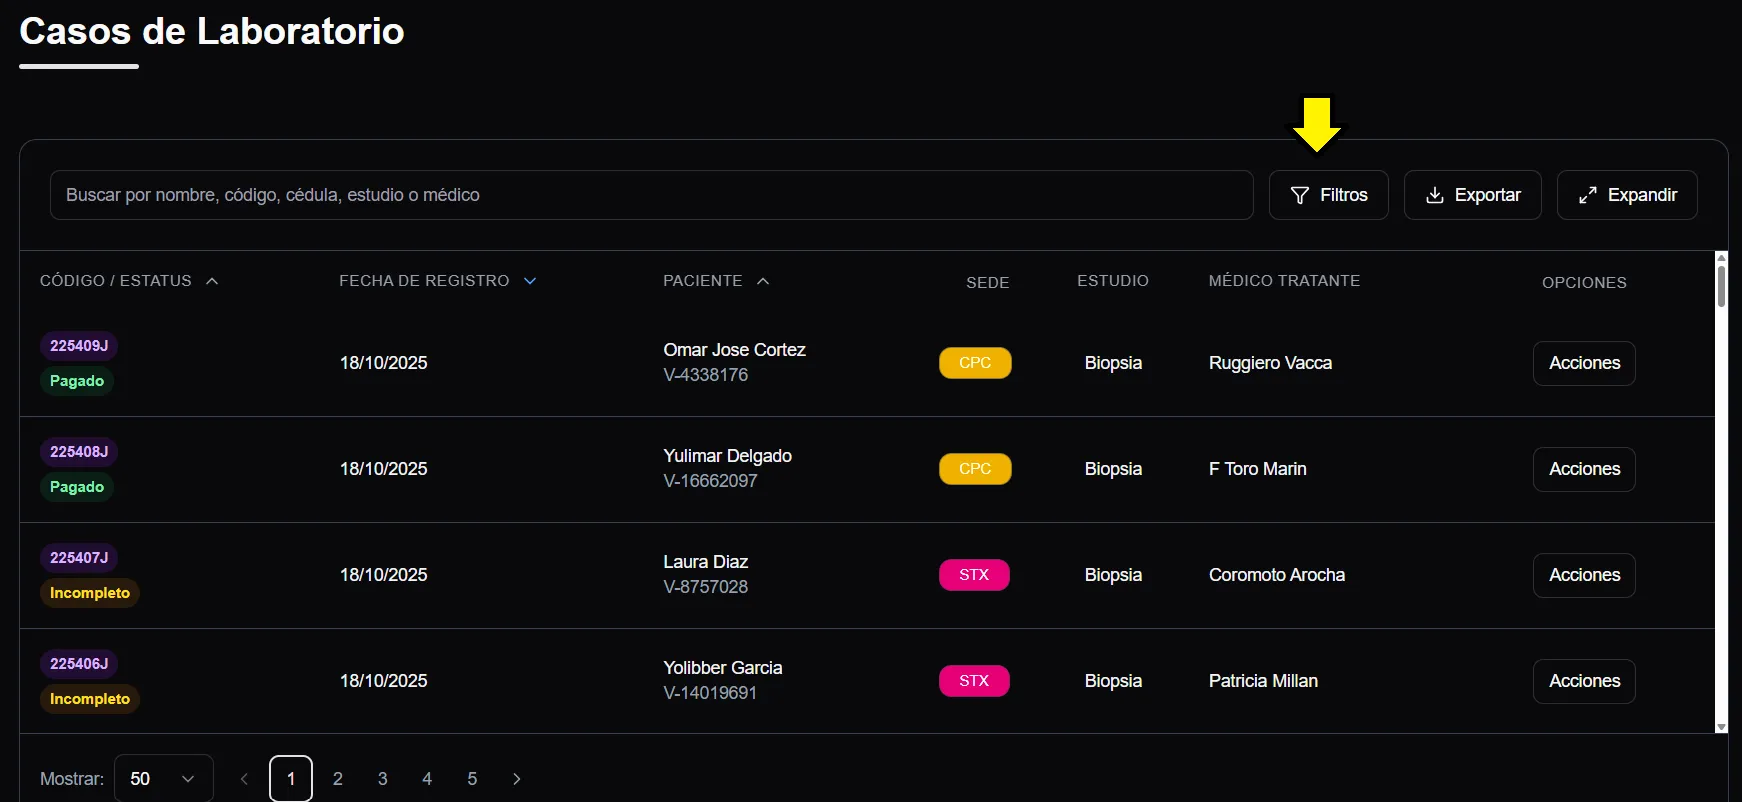Go to next page arrow
The image size is (1742, 802).
(x=516, y=779)
